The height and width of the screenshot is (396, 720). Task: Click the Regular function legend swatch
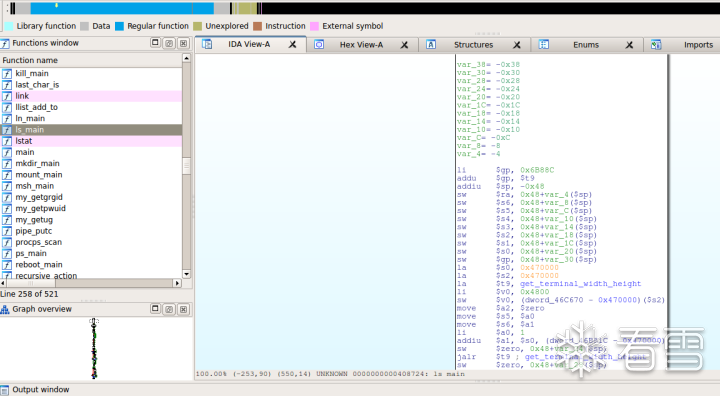119,26
